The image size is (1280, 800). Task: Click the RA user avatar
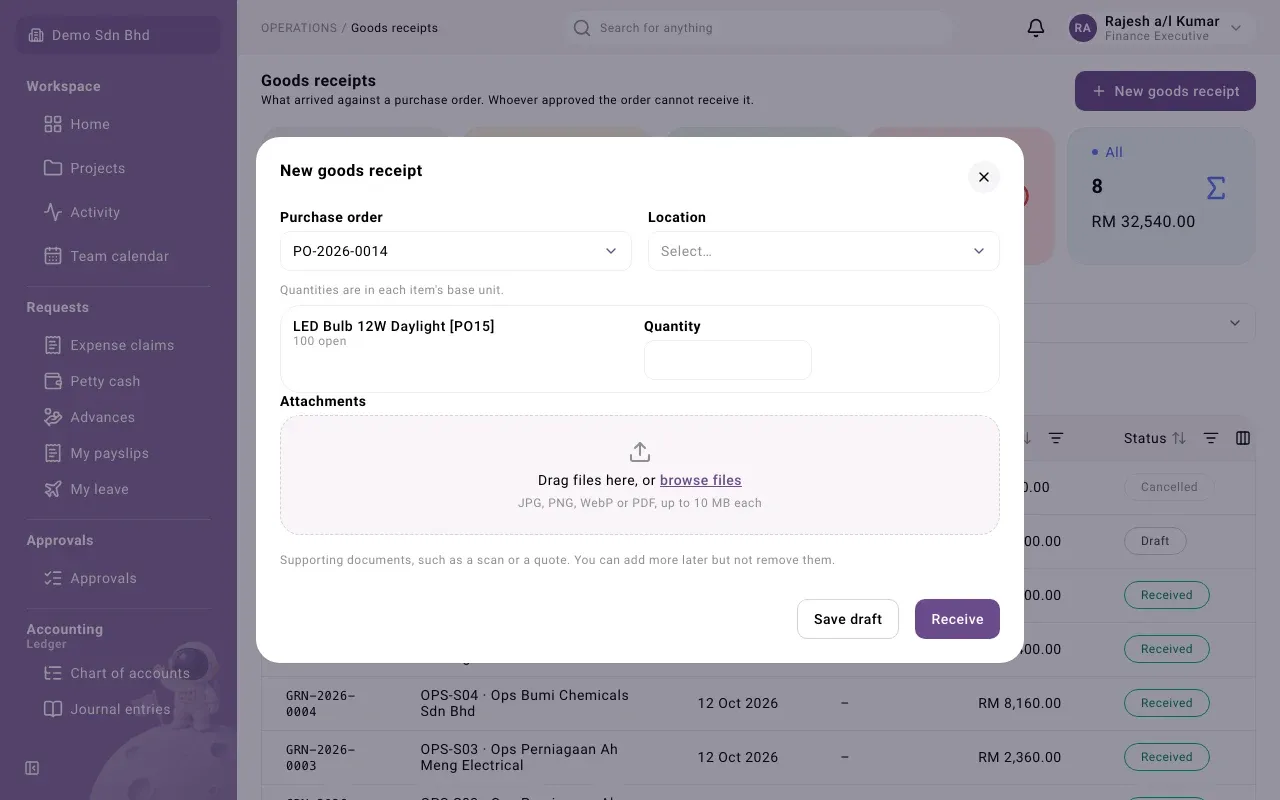point(1083,28)
